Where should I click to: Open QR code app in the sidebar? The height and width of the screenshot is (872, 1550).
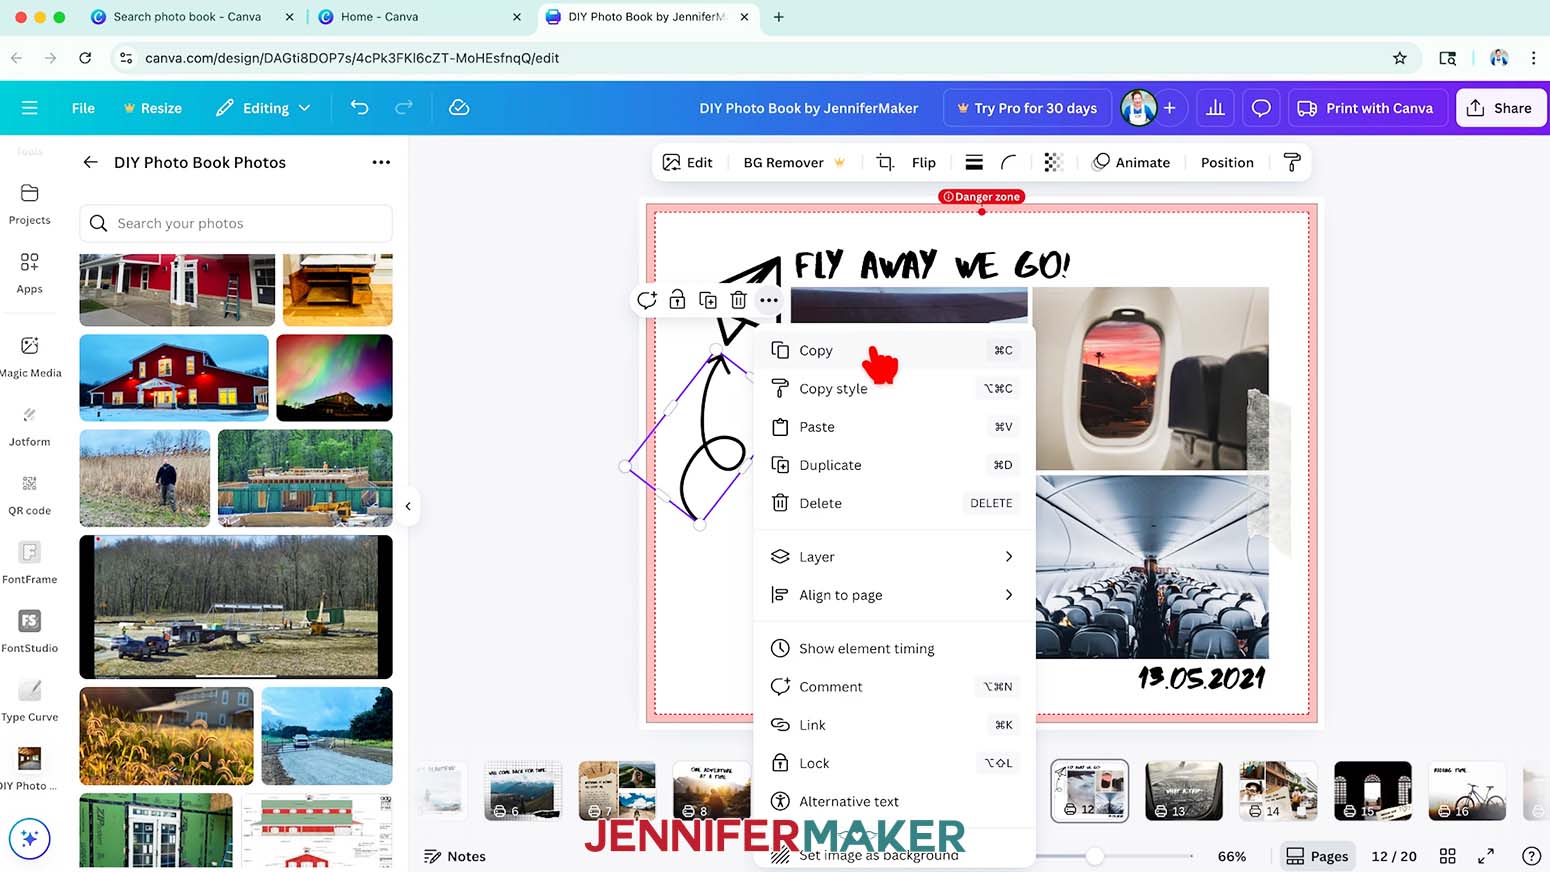tap(29, 495)
